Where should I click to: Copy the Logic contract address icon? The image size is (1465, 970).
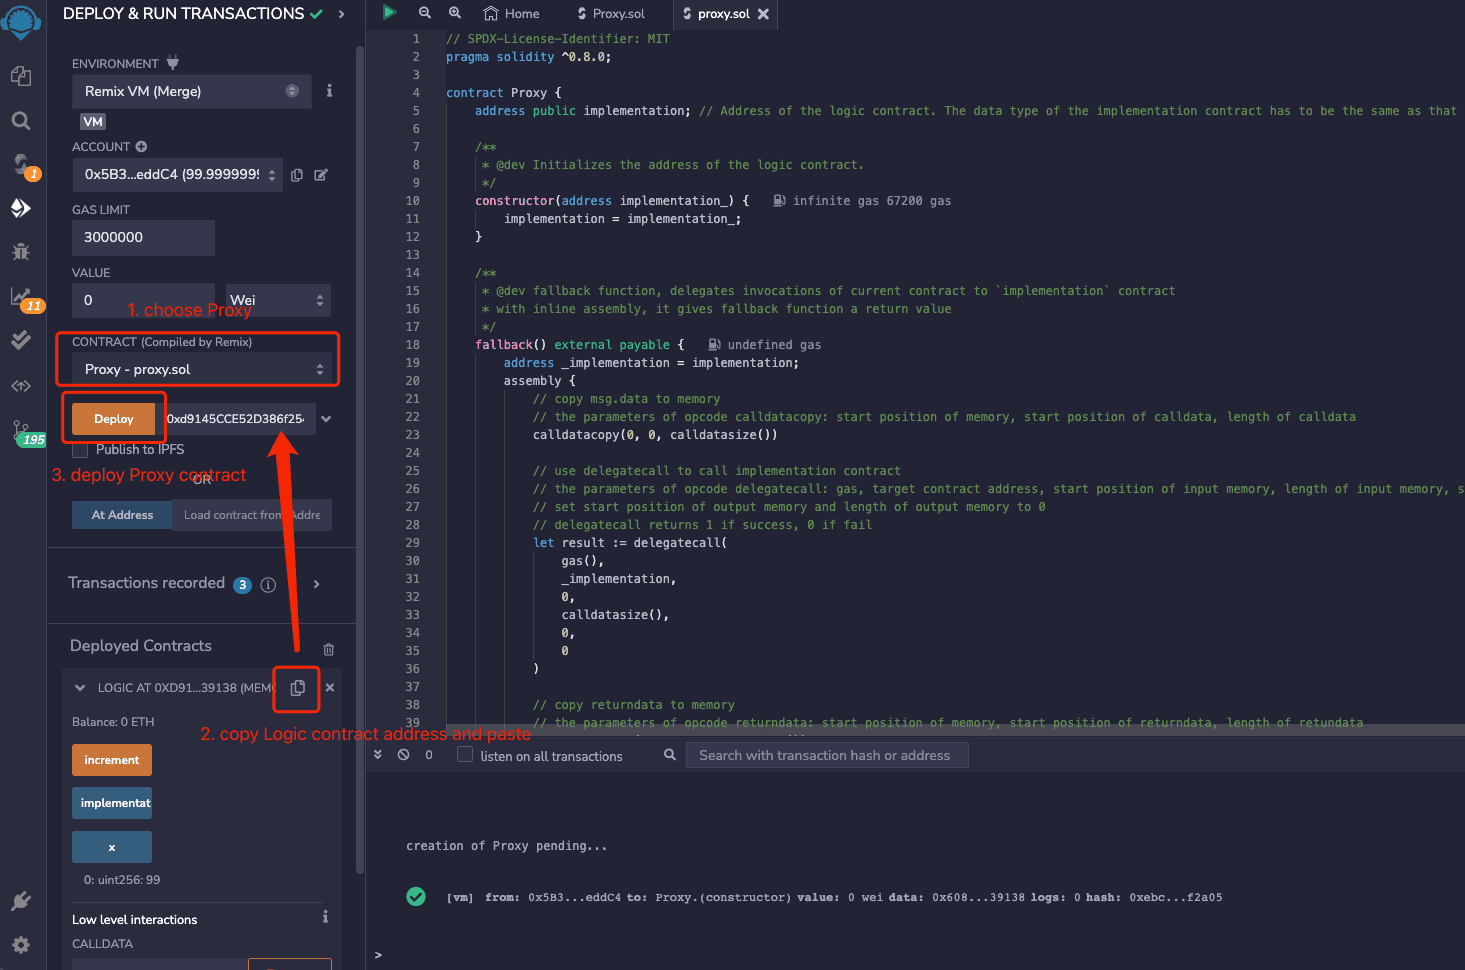297,688
